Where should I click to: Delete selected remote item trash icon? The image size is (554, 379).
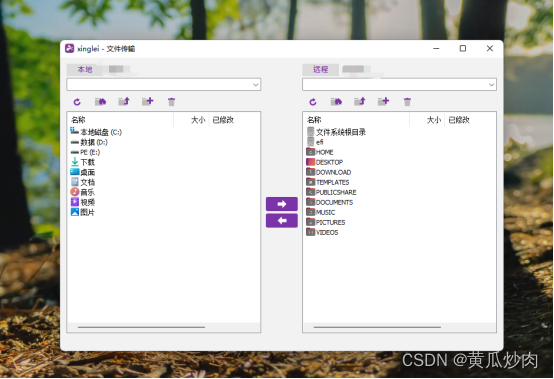[407, 102]
